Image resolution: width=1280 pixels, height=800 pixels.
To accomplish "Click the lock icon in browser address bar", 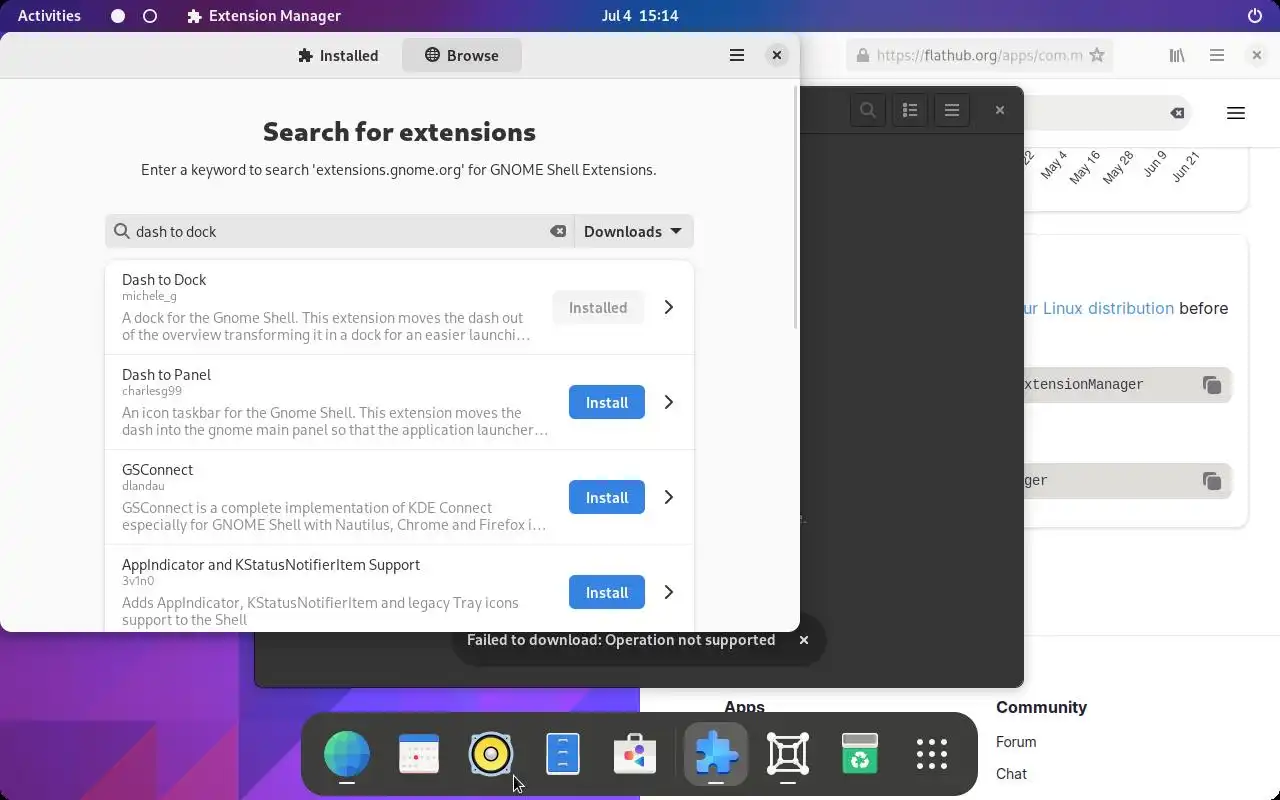I will click(x=861, y=56).
